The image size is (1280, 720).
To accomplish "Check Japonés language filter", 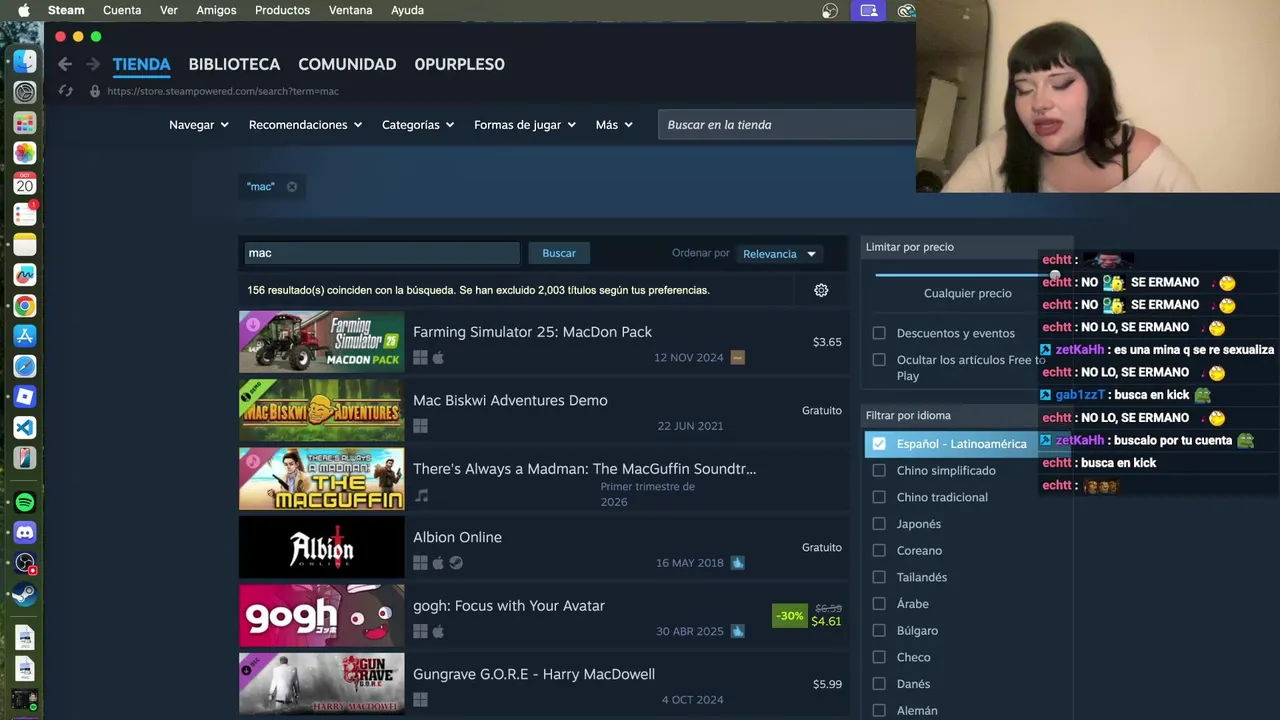I will [879, 524].
